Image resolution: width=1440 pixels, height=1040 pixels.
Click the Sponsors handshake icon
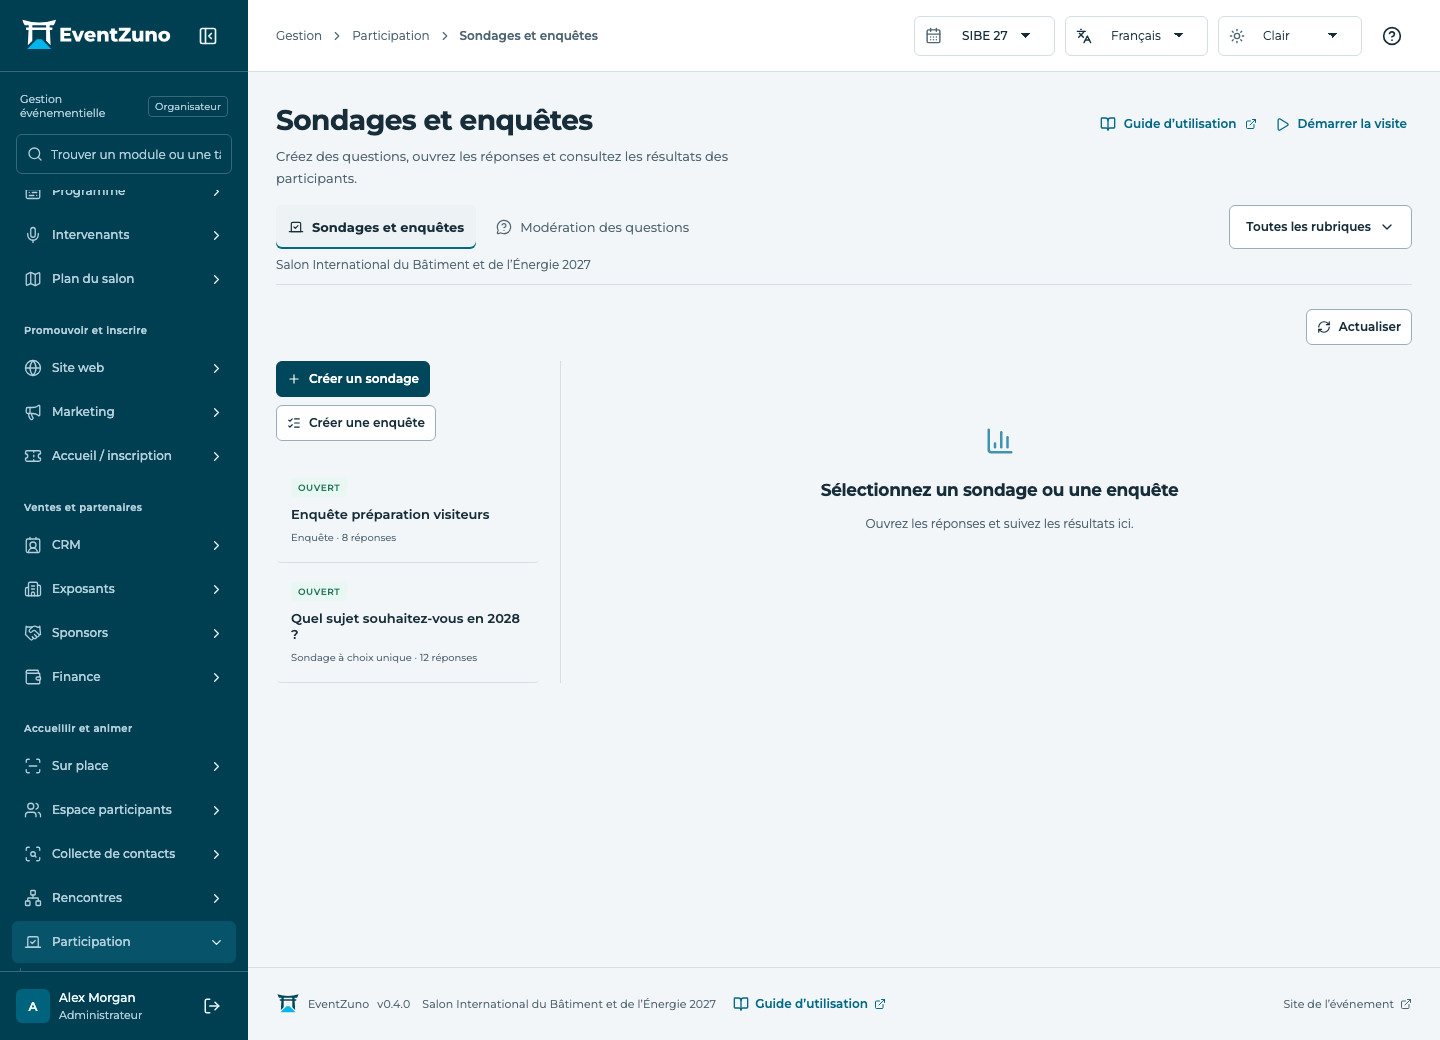tap(33, 633)
